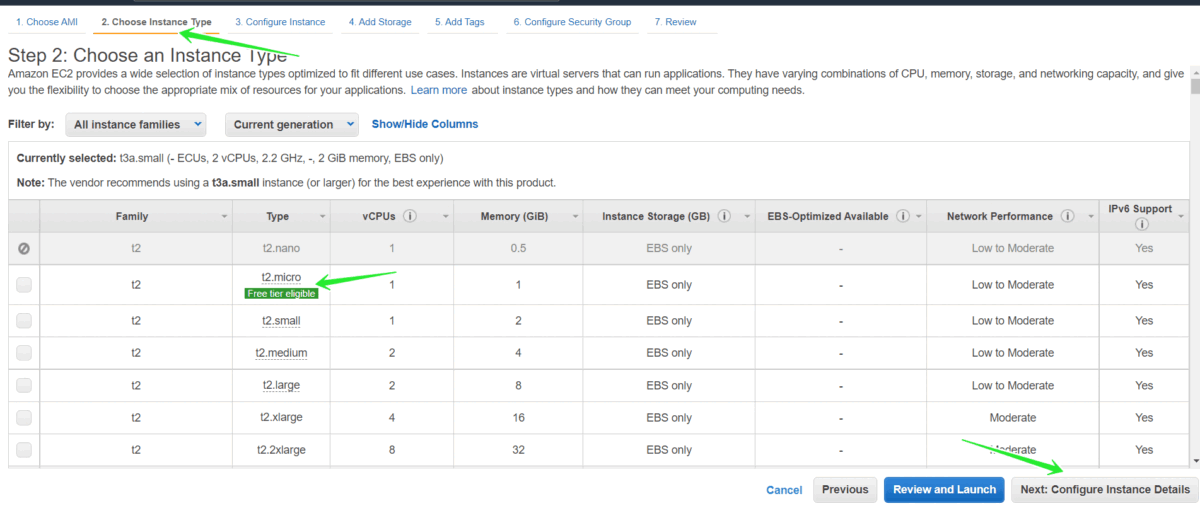This screenshot has width=1200, height=506.
Task: Select the t2.micro instance checkbox
Action: [24, 285]
